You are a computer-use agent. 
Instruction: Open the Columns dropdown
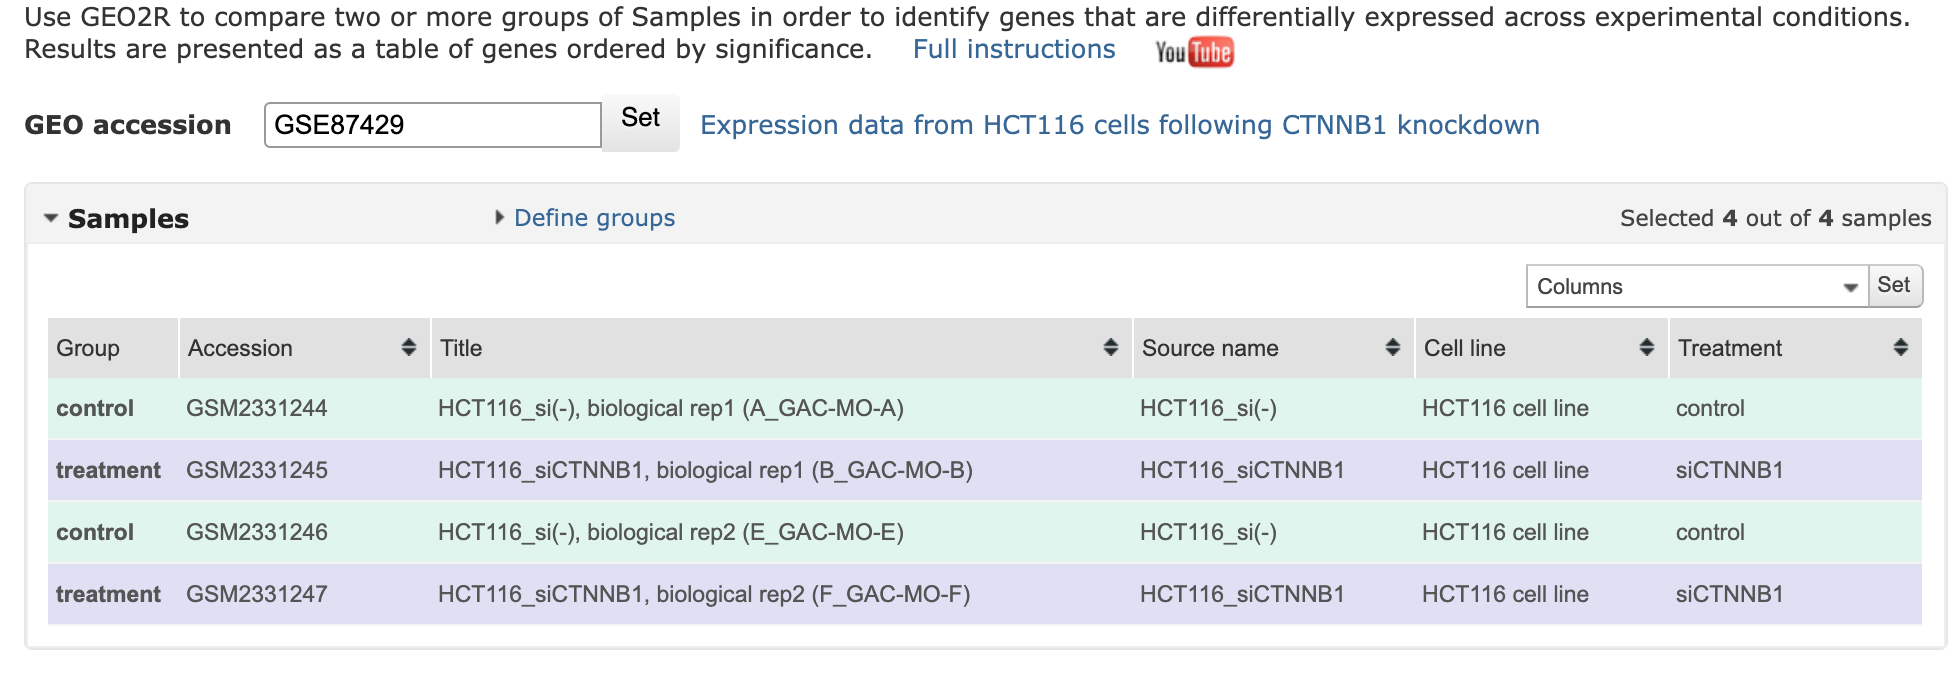pyautogui.click(x=1696, y=287)
